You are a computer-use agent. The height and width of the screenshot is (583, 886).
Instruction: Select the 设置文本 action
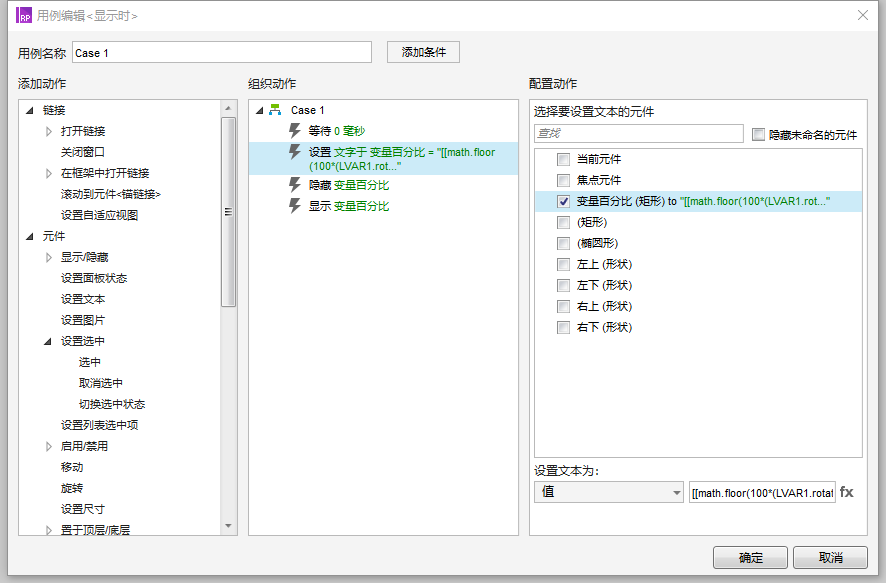point(82,299)
